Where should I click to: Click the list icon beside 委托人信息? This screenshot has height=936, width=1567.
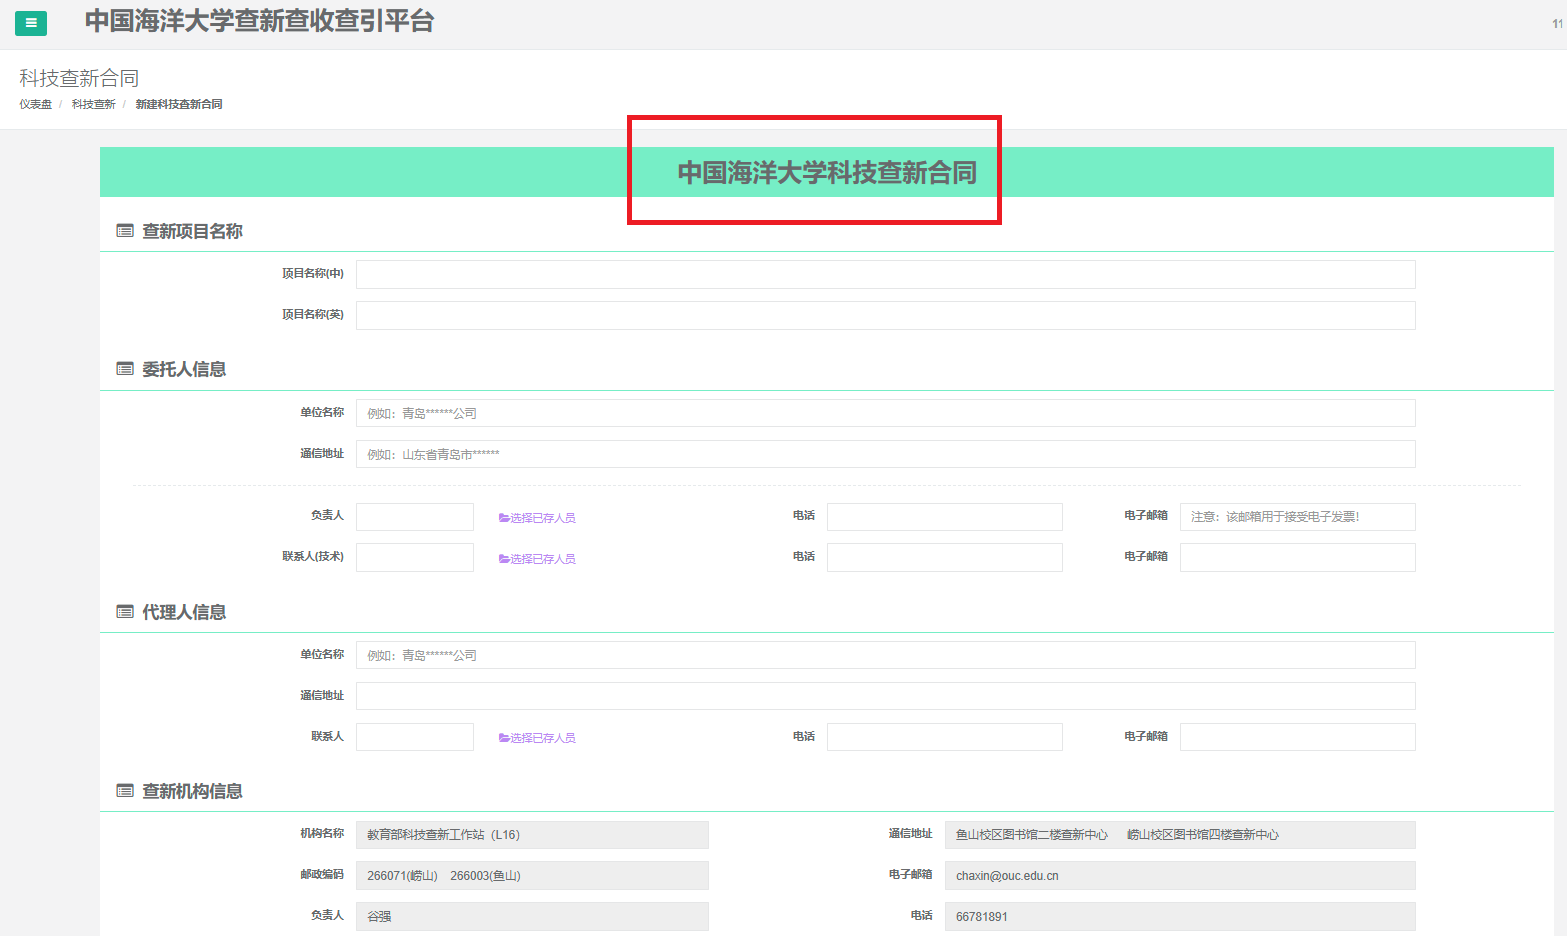(x=125, y=369)
